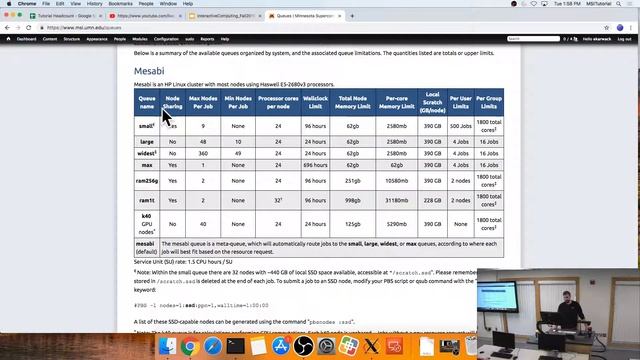The height and width of the screenshot is (360, 640).
Task: Click the ram1t queue name cell
Action: point(147,200)
